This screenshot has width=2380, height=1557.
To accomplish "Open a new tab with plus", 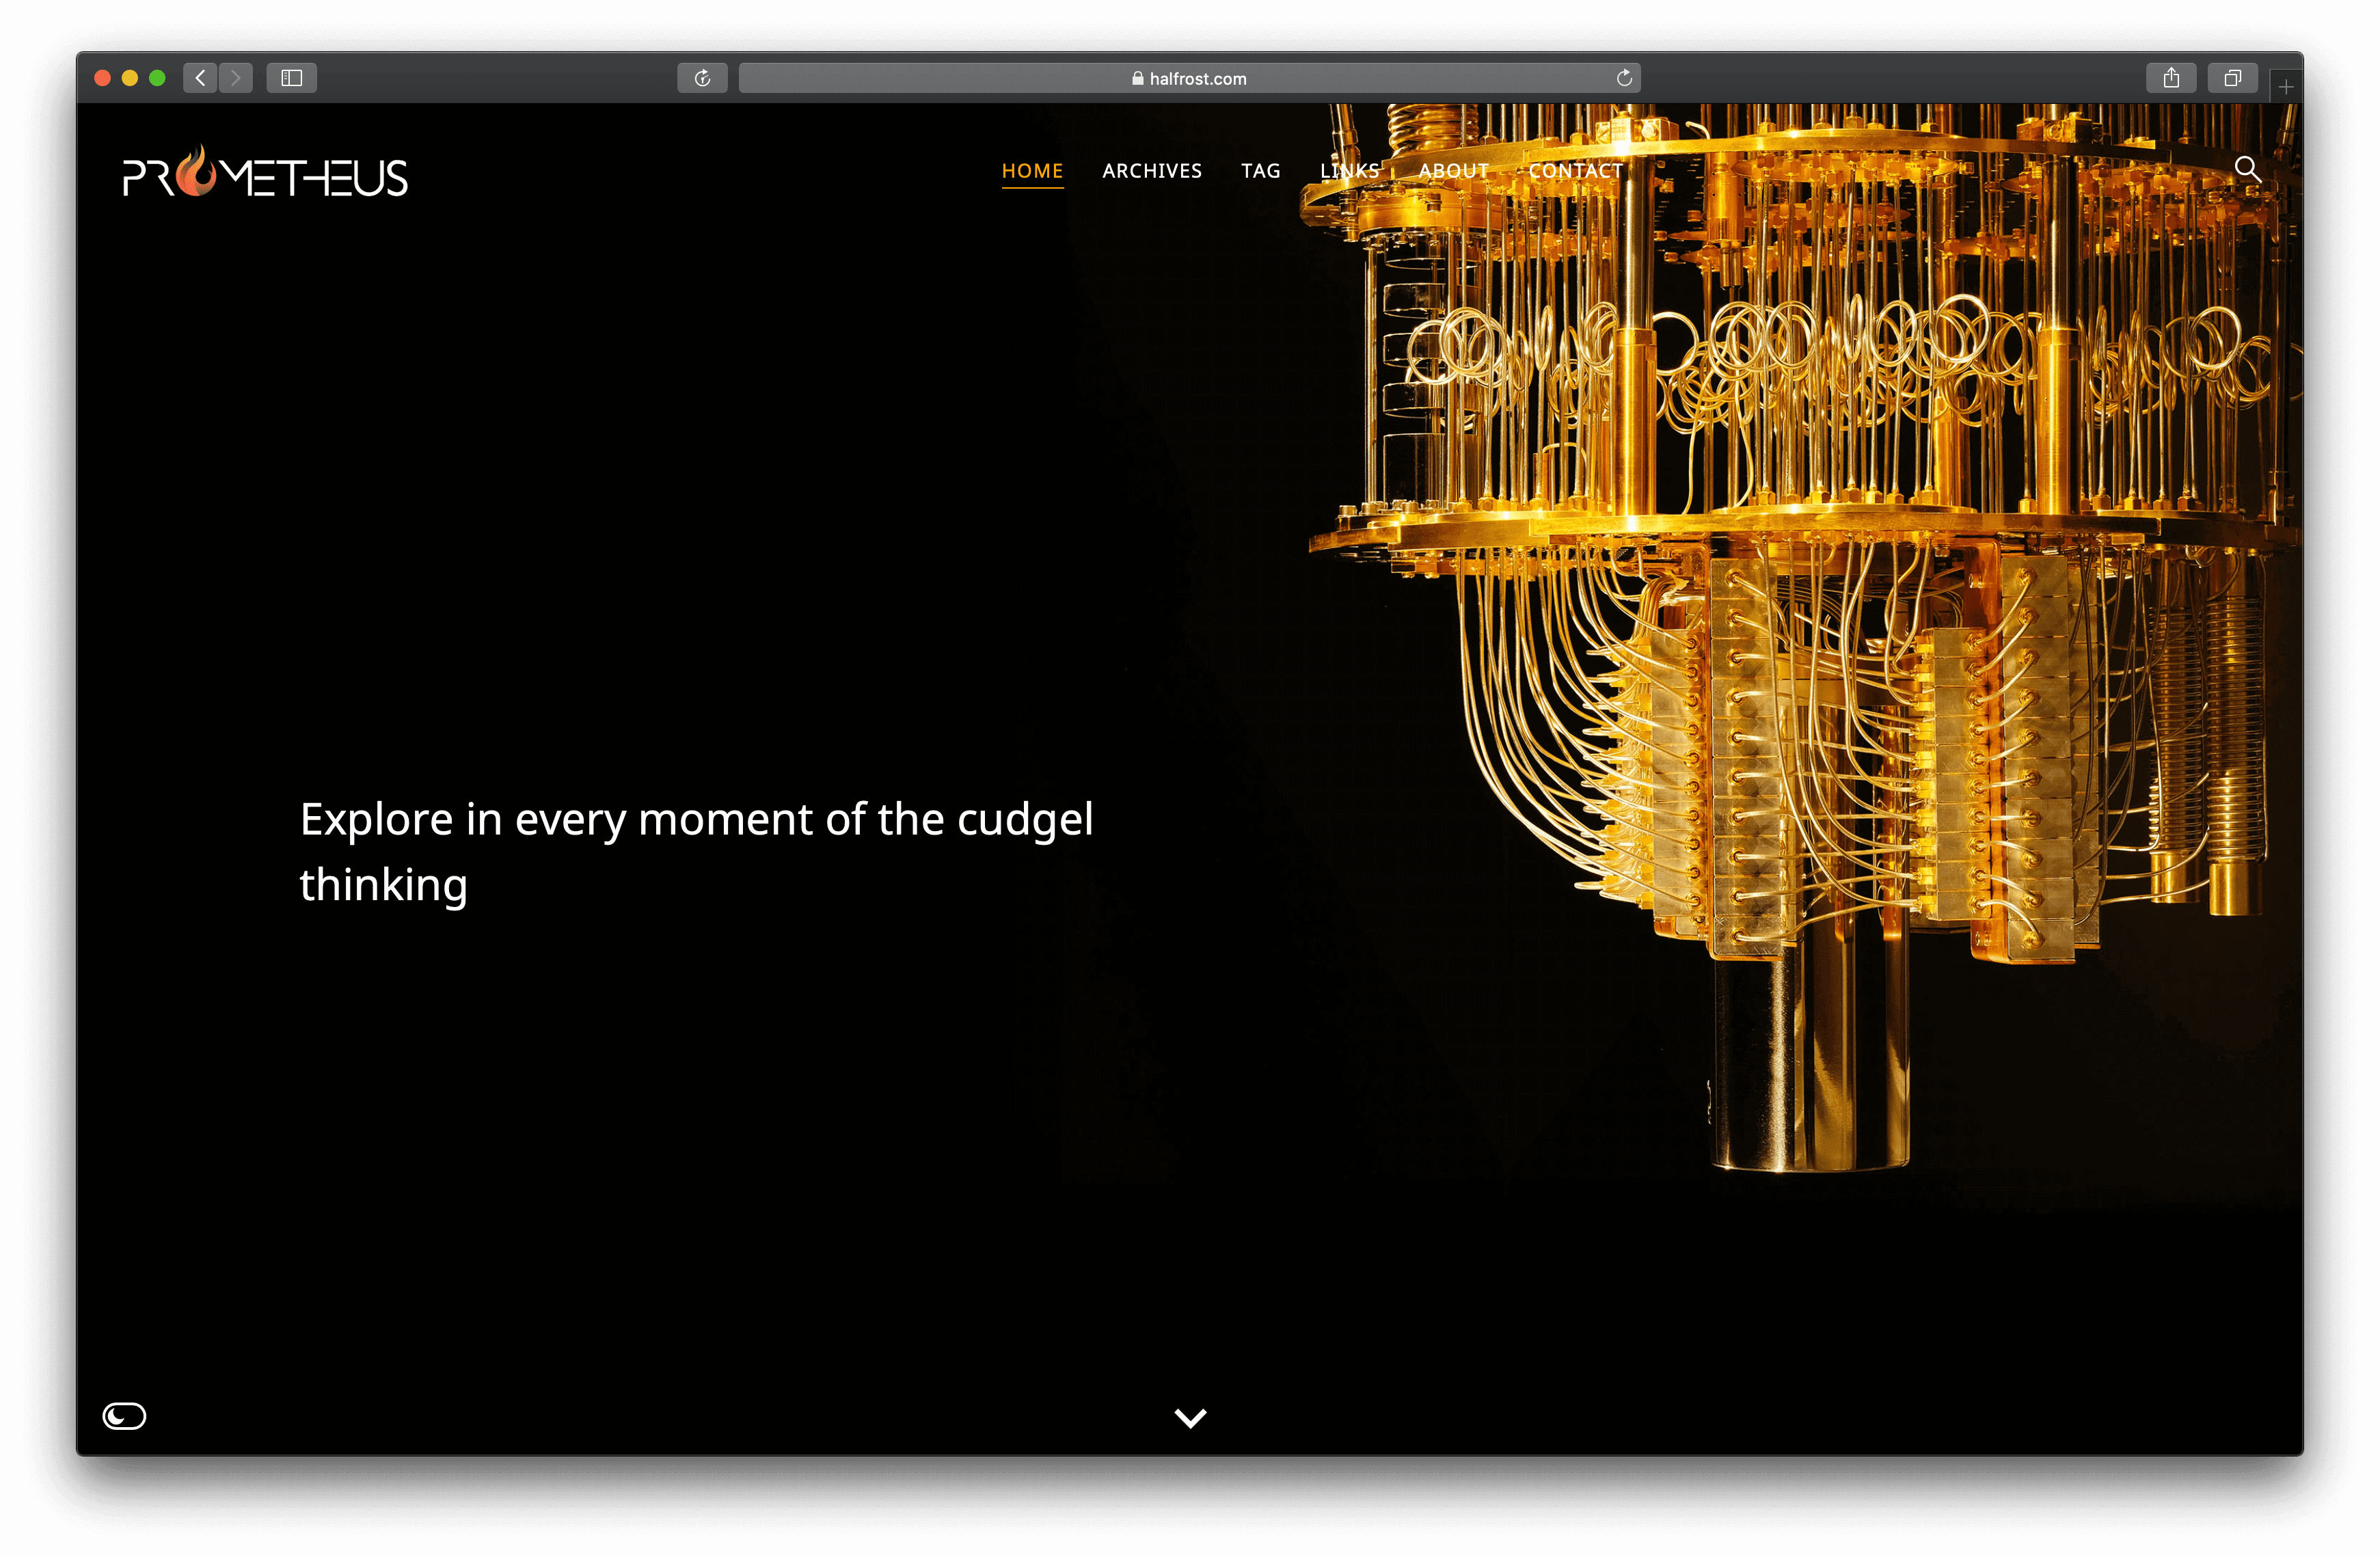I will pyautogui.click(x=2286, y=88).
